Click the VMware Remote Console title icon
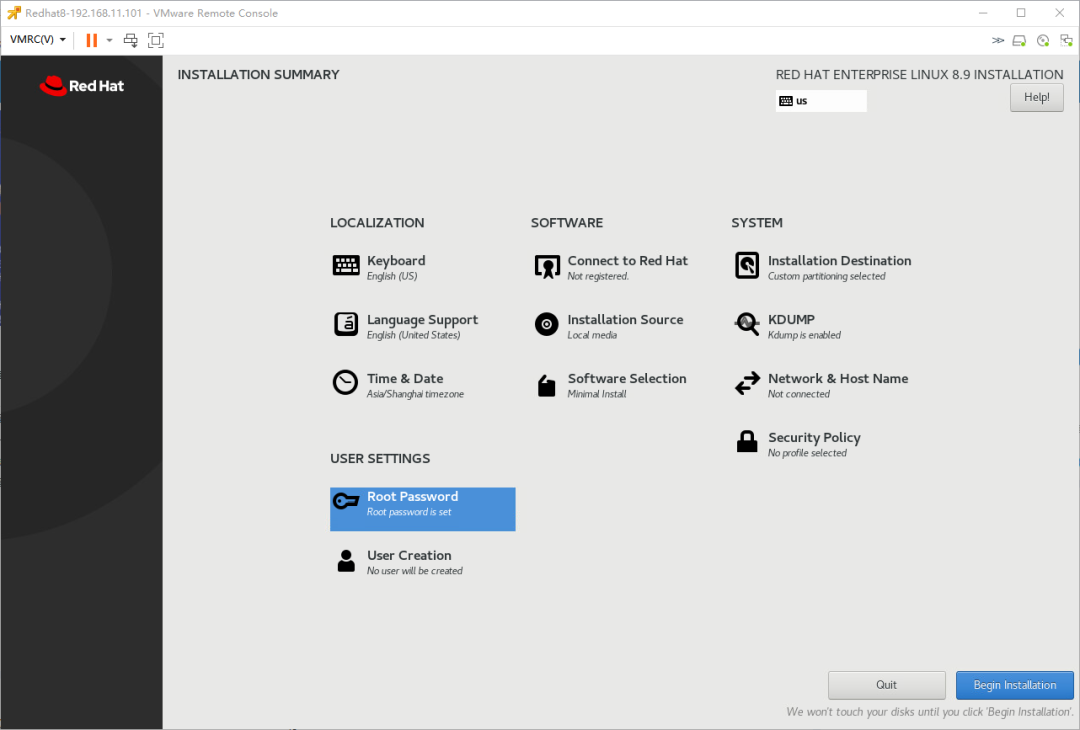The image size is (1080, 730). (x=14, y=13)
